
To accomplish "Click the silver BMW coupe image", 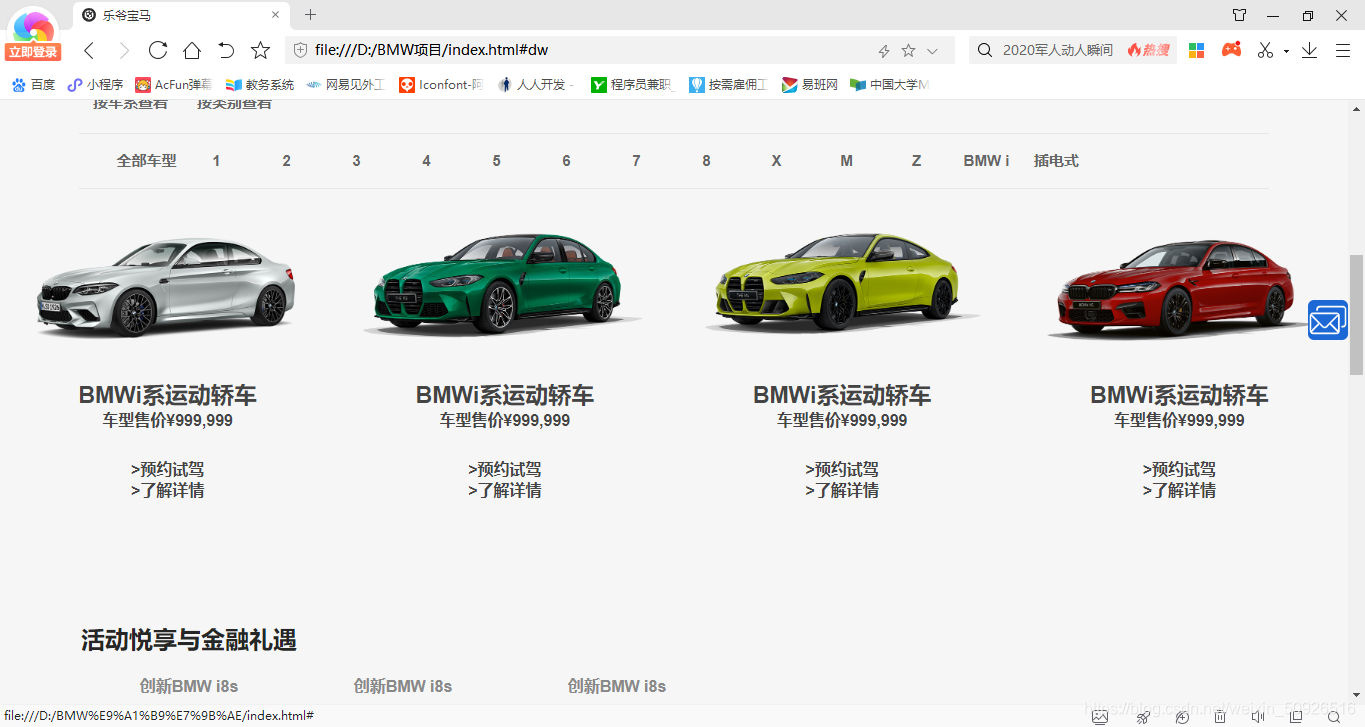I will (166, 286).
